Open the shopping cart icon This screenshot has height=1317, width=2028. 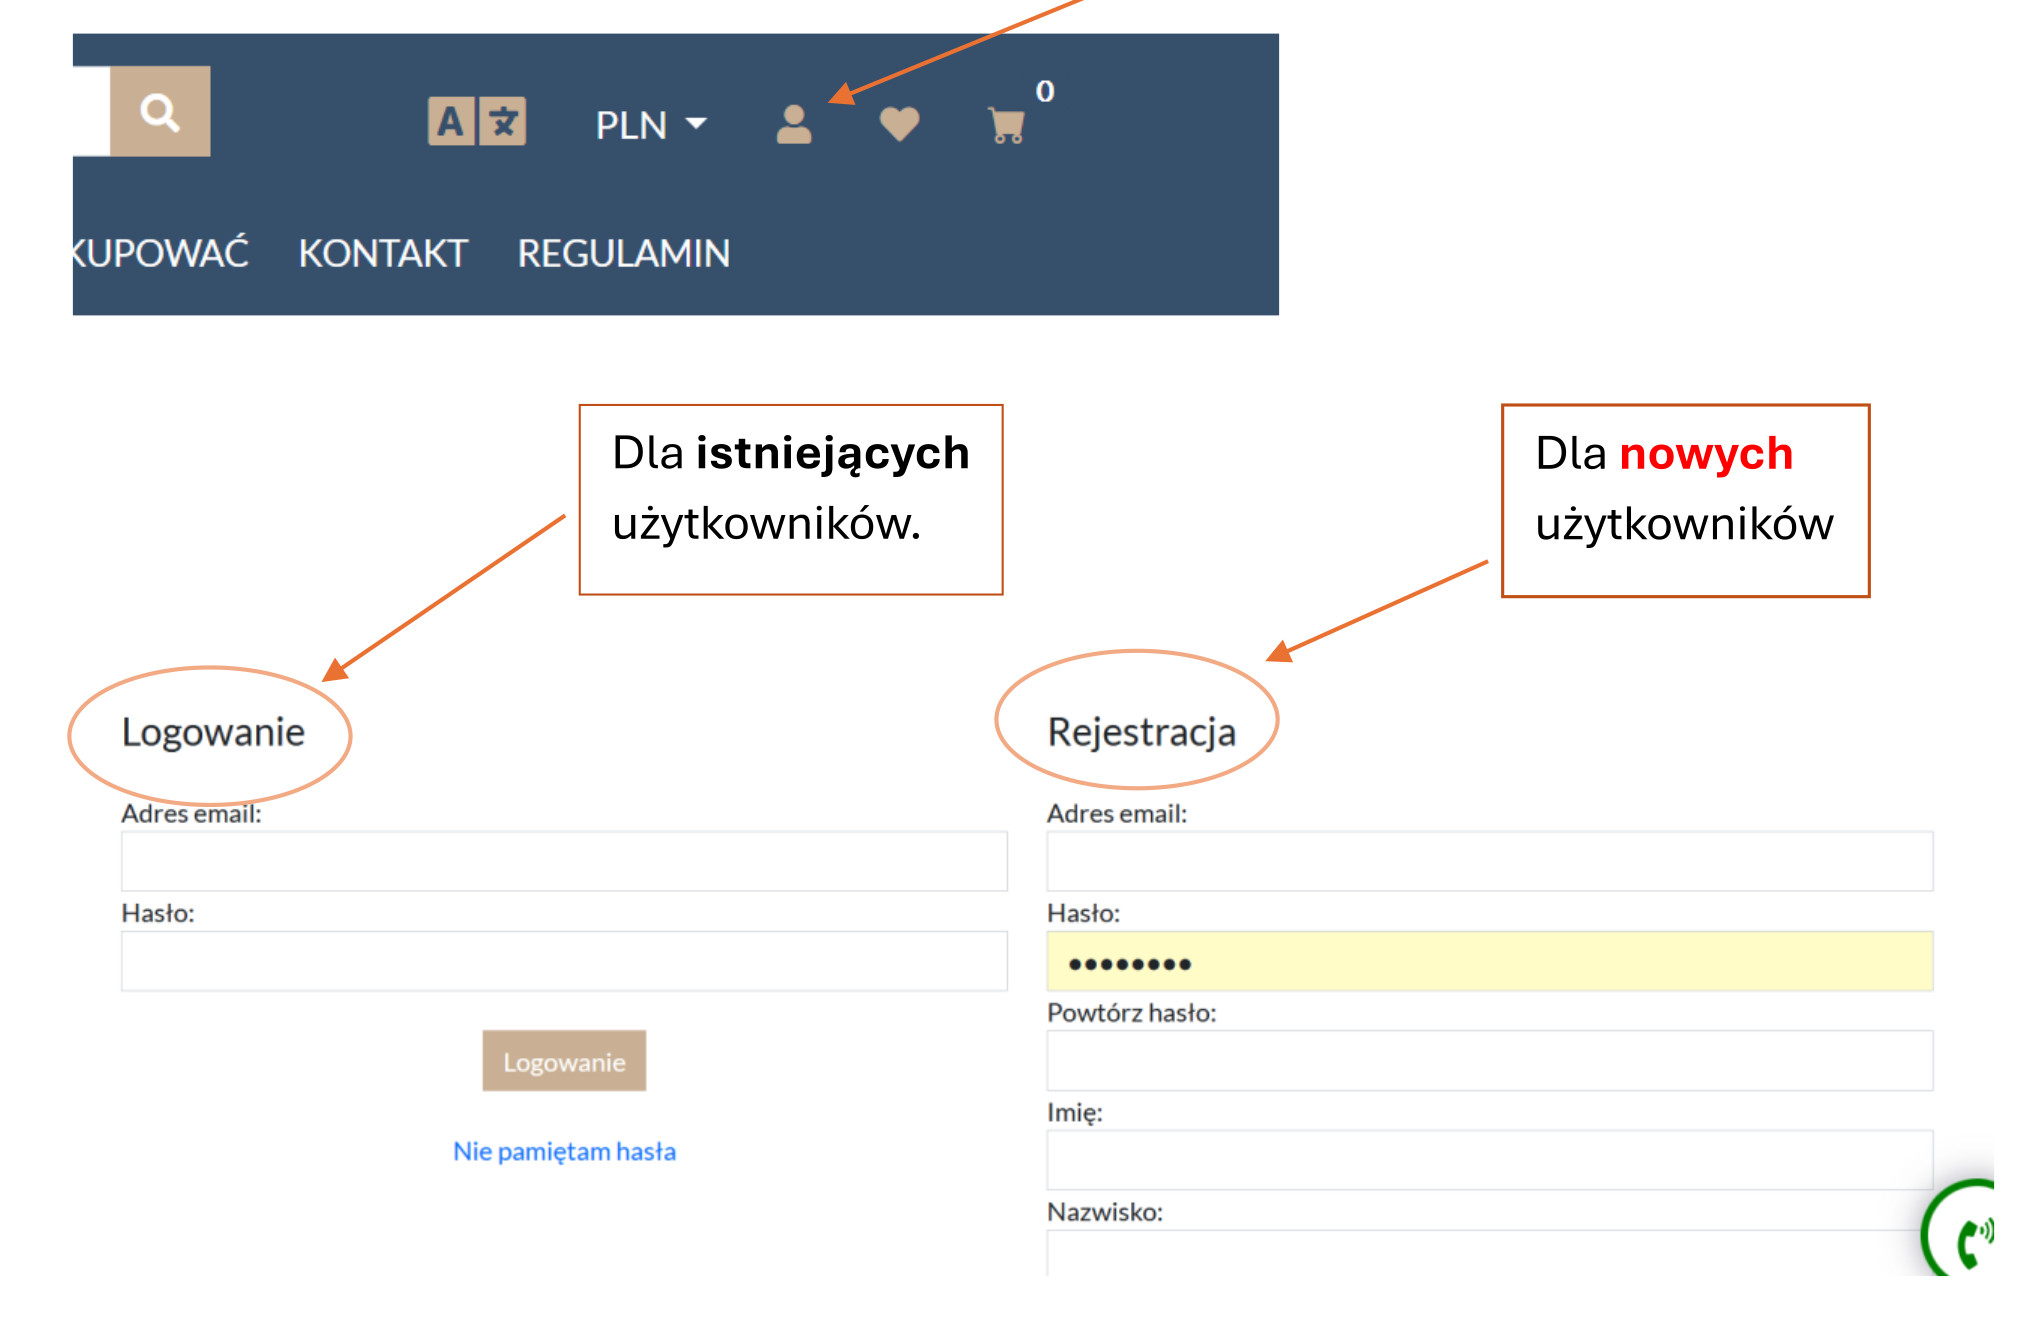pos(1006,126)
